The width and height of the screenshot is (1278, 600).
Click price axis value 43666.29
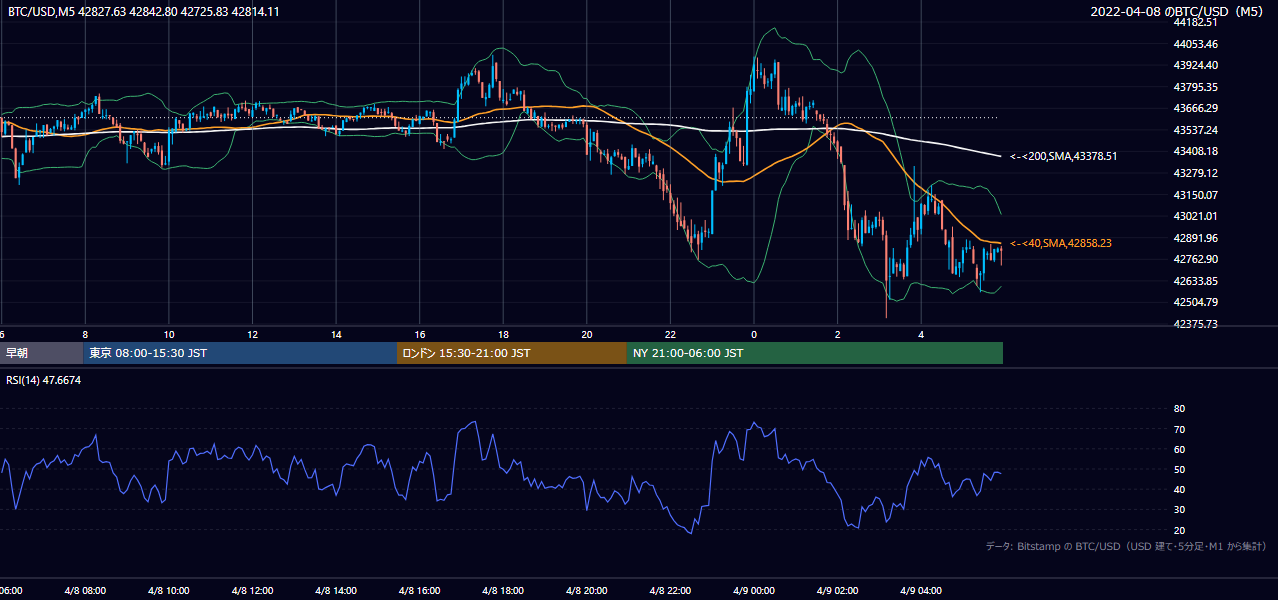[1195, 108]
